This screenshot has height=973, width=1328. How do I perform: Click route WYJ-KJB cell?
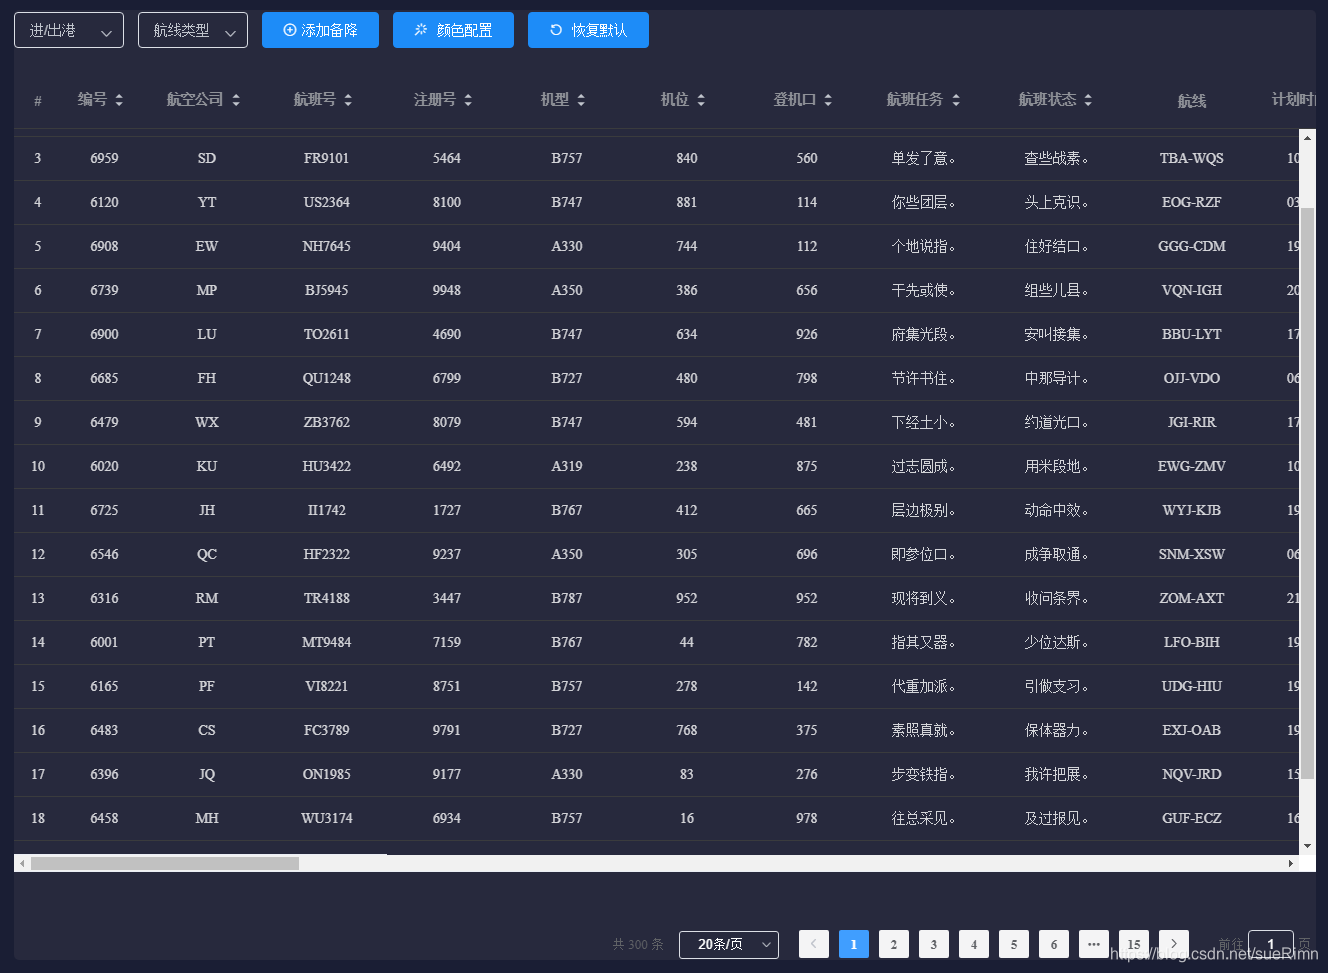[x=1192, y=510]
